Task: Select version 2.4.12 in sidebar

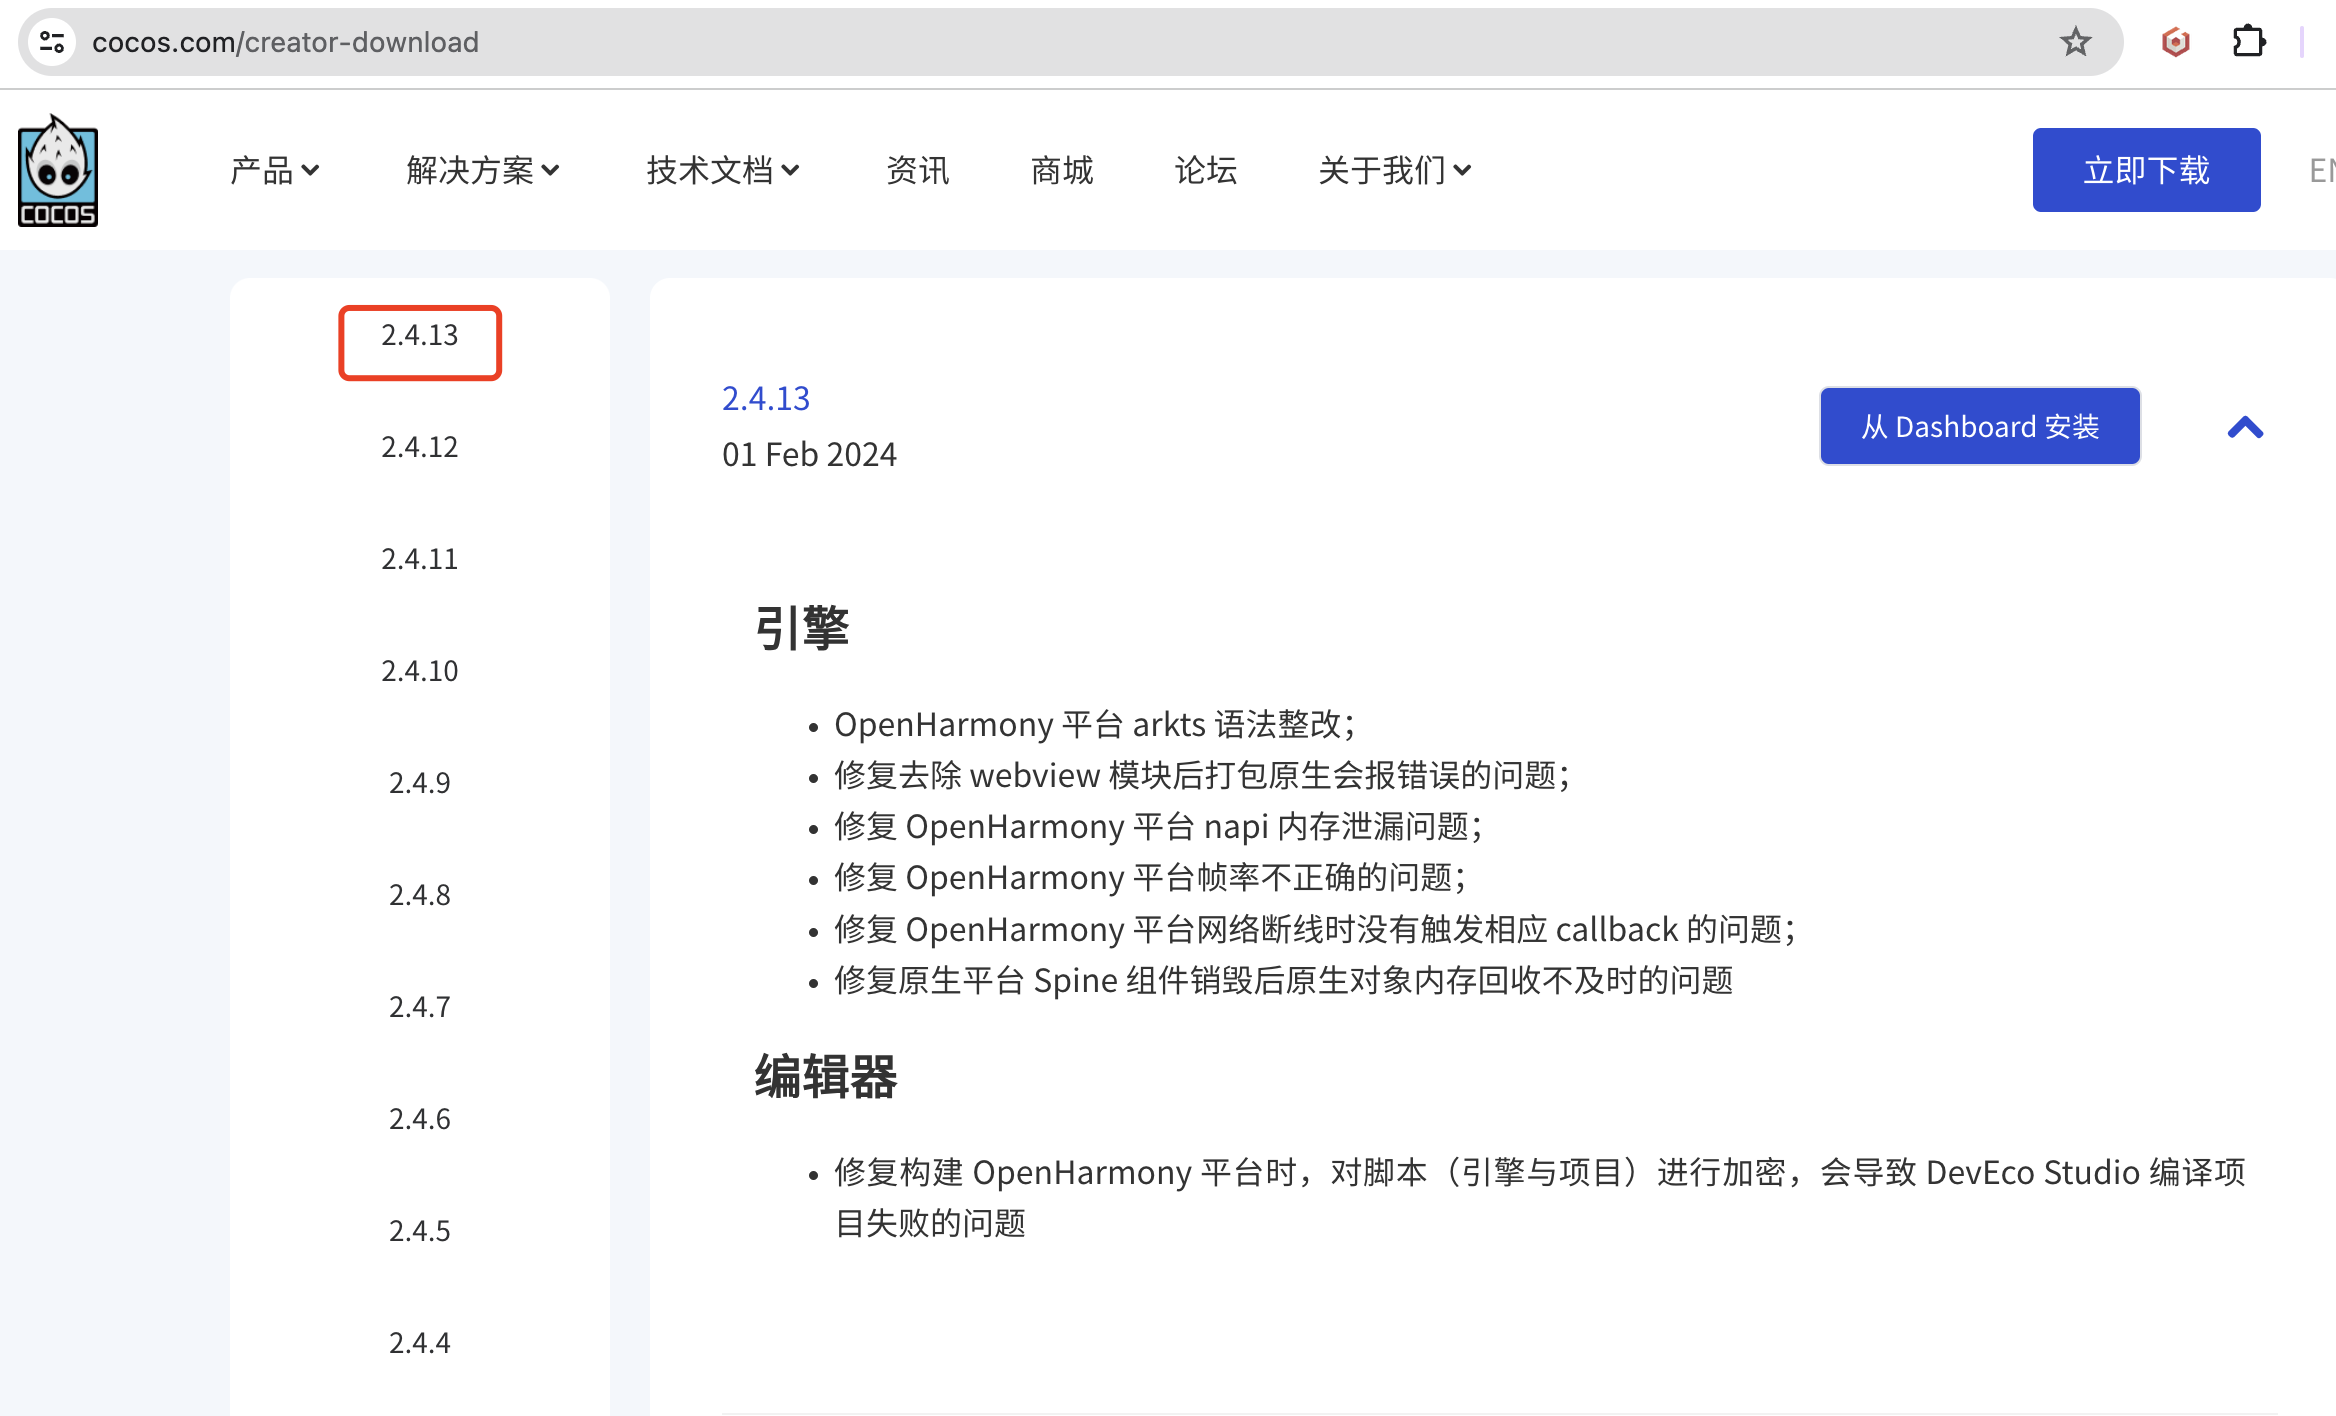Action: click(419, 447)
